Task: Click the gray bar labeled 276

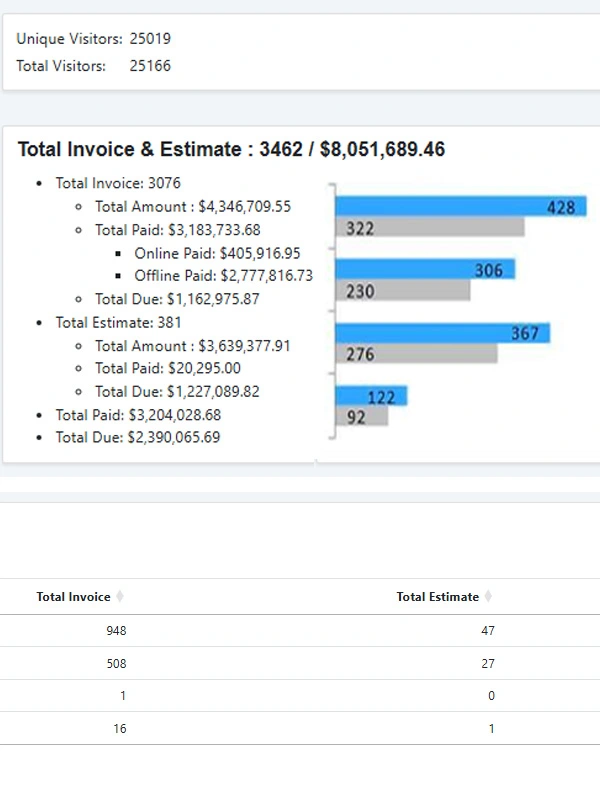Action: click(x=416, y=354)
